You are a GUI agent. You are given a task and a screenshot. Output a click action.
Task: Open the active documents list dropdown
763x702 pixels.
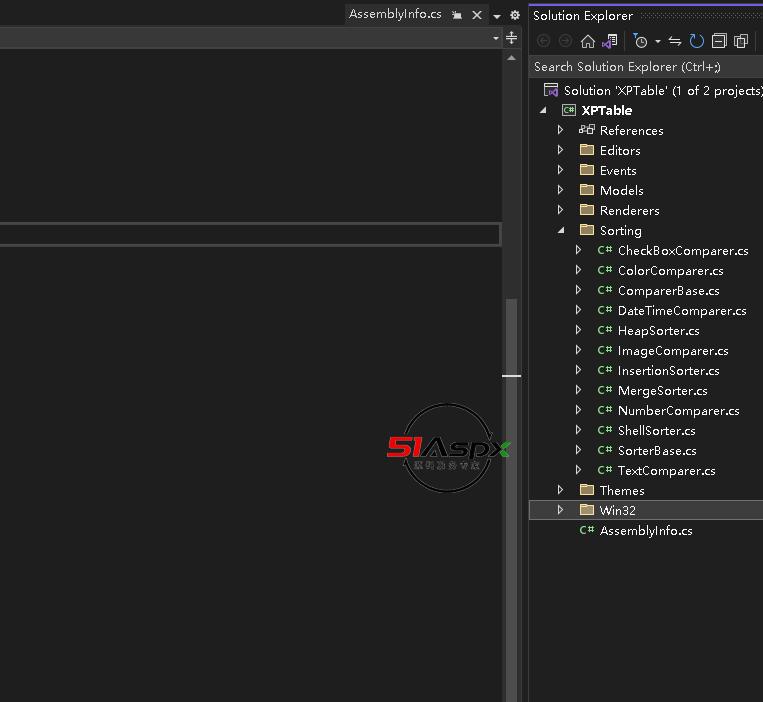(497, 16)
